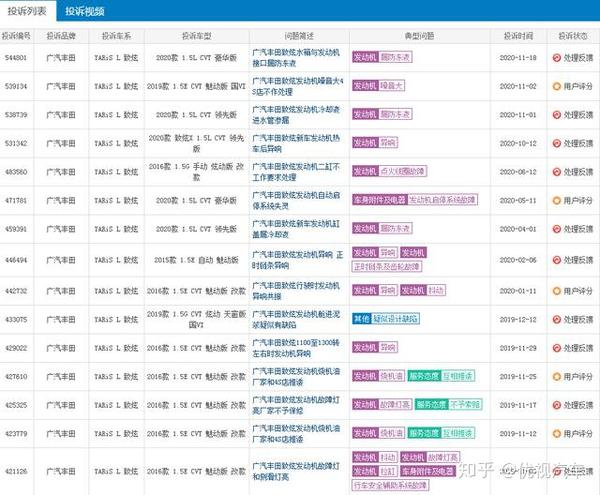Click date cell 2019-12-12
Screen dimensions: 600x495
(x=518, y=319)
